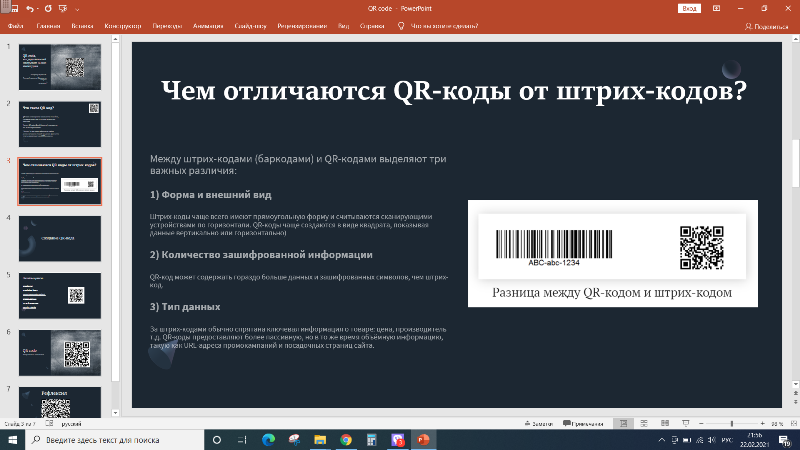Viewport: 800px width, 450px height.
Task: Select slide 2 thumbnail
Action: pyautogui.click(x=60, y=124)
